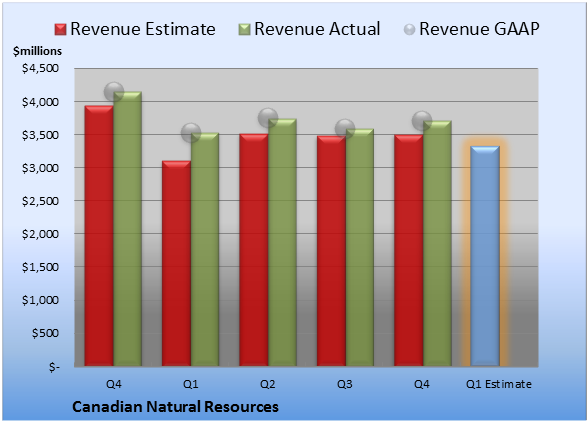Click the "$millions" axis unit label

click(x=38, y=51)
